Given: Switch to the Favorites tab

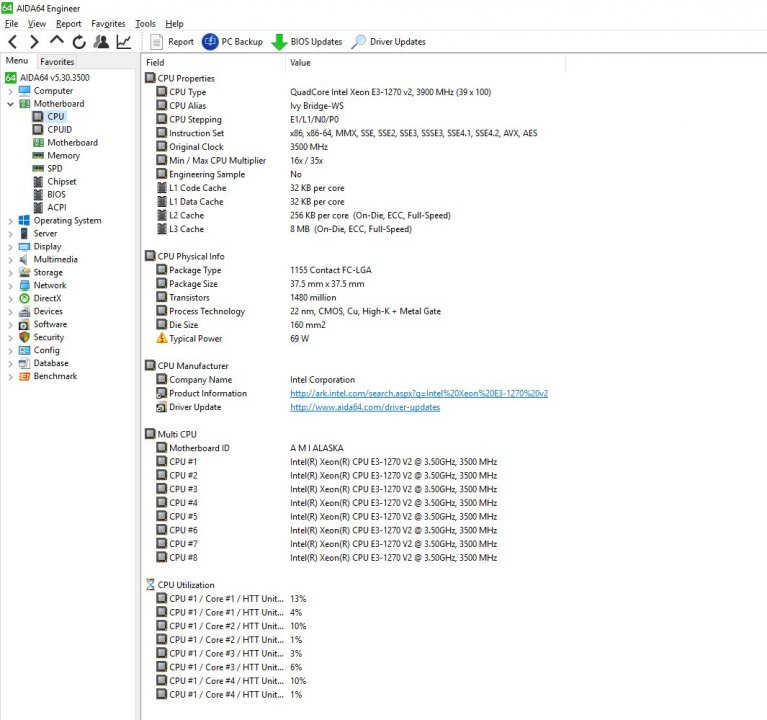Looking at the screenshot, I should tap(57, 62).
